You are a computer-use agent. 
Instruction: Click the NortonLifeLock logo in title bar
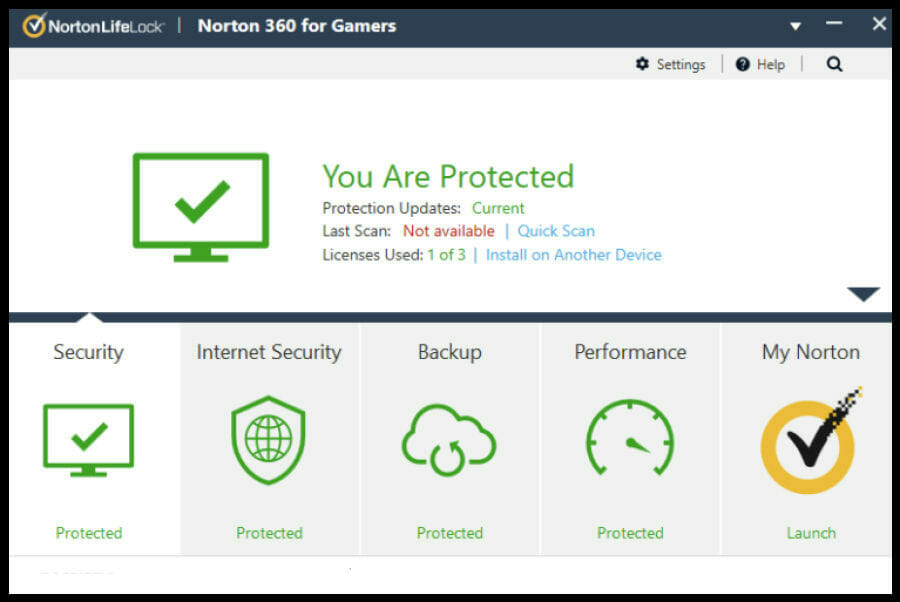point(94,26)
